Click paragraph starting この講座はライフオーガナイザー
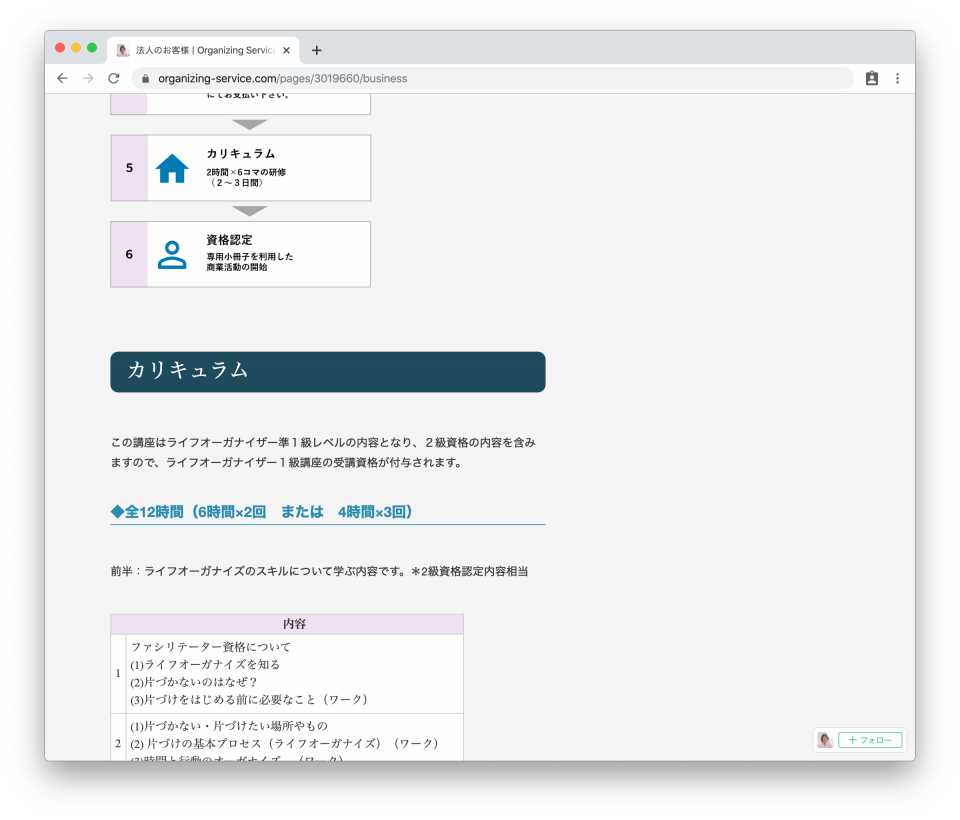This screenshot has width=960, height=820. [323, 452]
